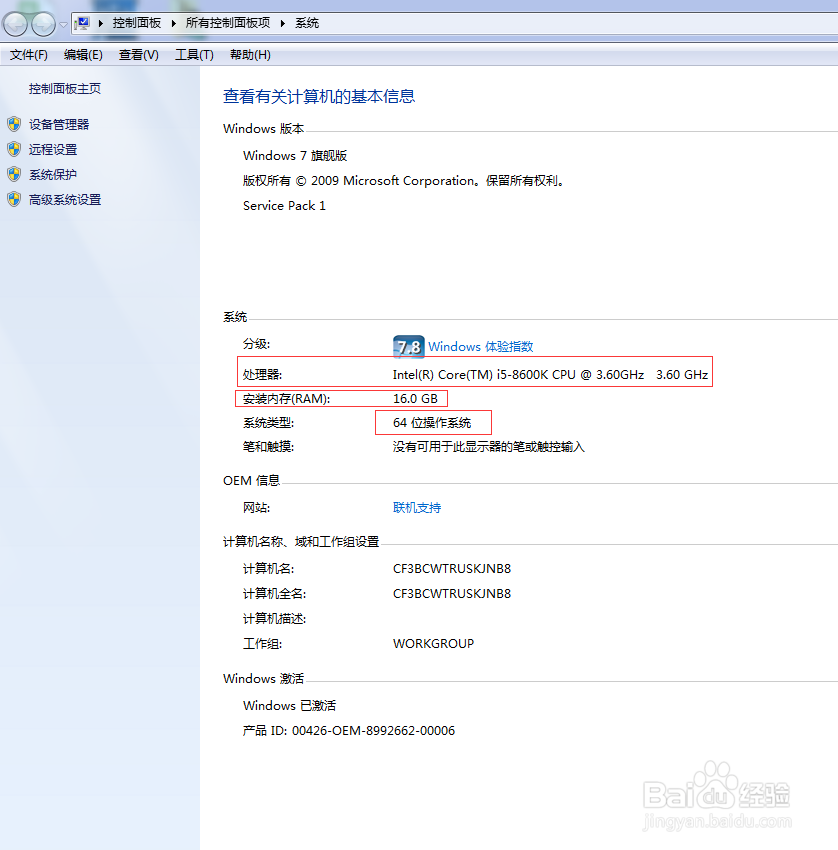This screenshot has width=838, height=850.
Task: Open the 查看(V) menu
Action: click(139, 55)
